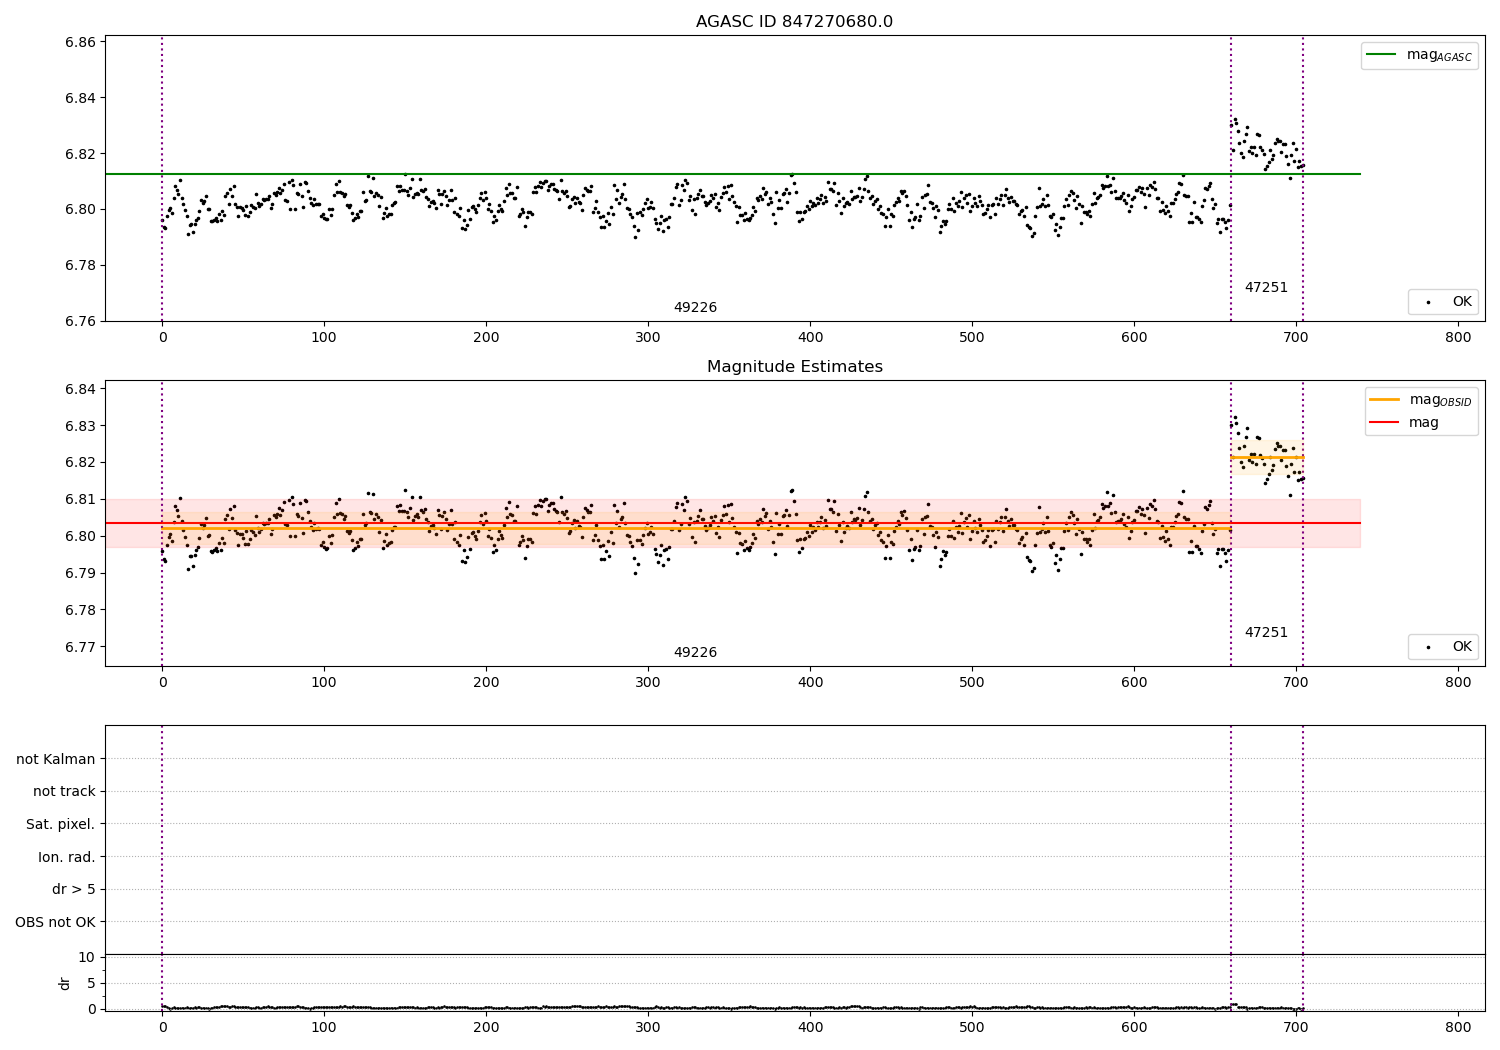Click the 400 x-tick under the middle plot

coord(810,683)
